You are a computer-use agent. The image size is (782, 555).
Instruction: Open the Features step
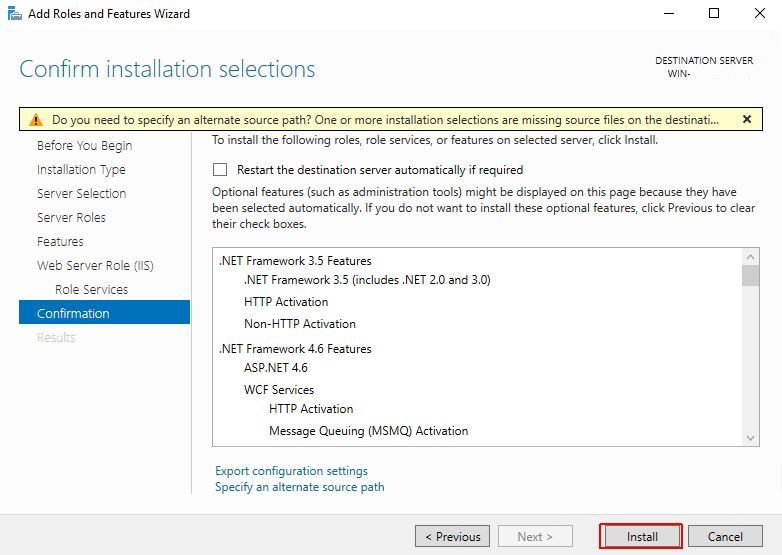[x=60, y=241]
